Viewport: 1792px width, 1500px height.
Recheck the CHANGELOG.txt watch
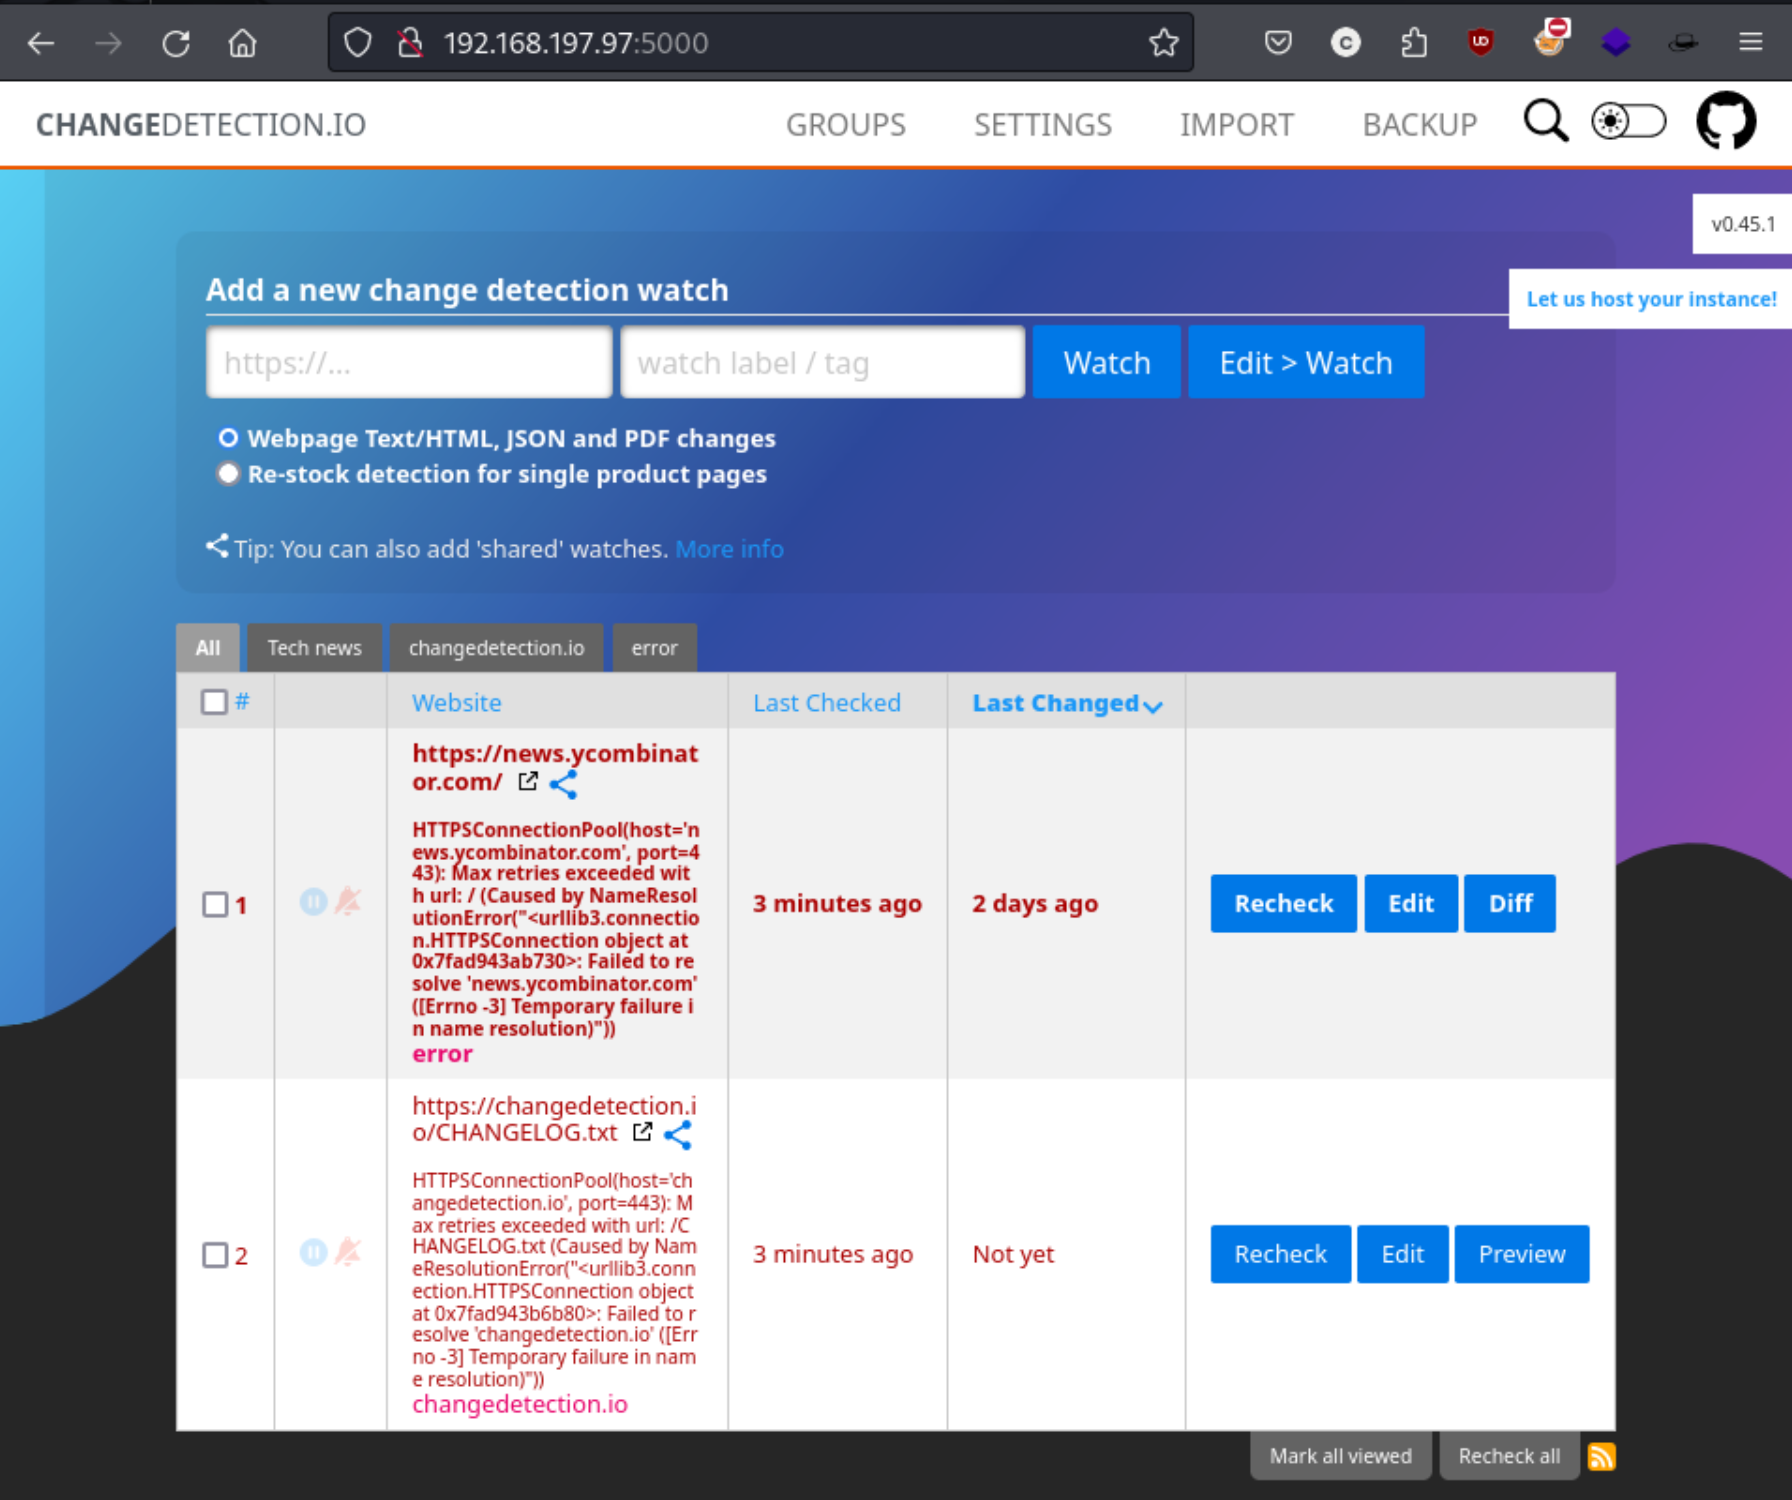(x=1280, y=1254)
